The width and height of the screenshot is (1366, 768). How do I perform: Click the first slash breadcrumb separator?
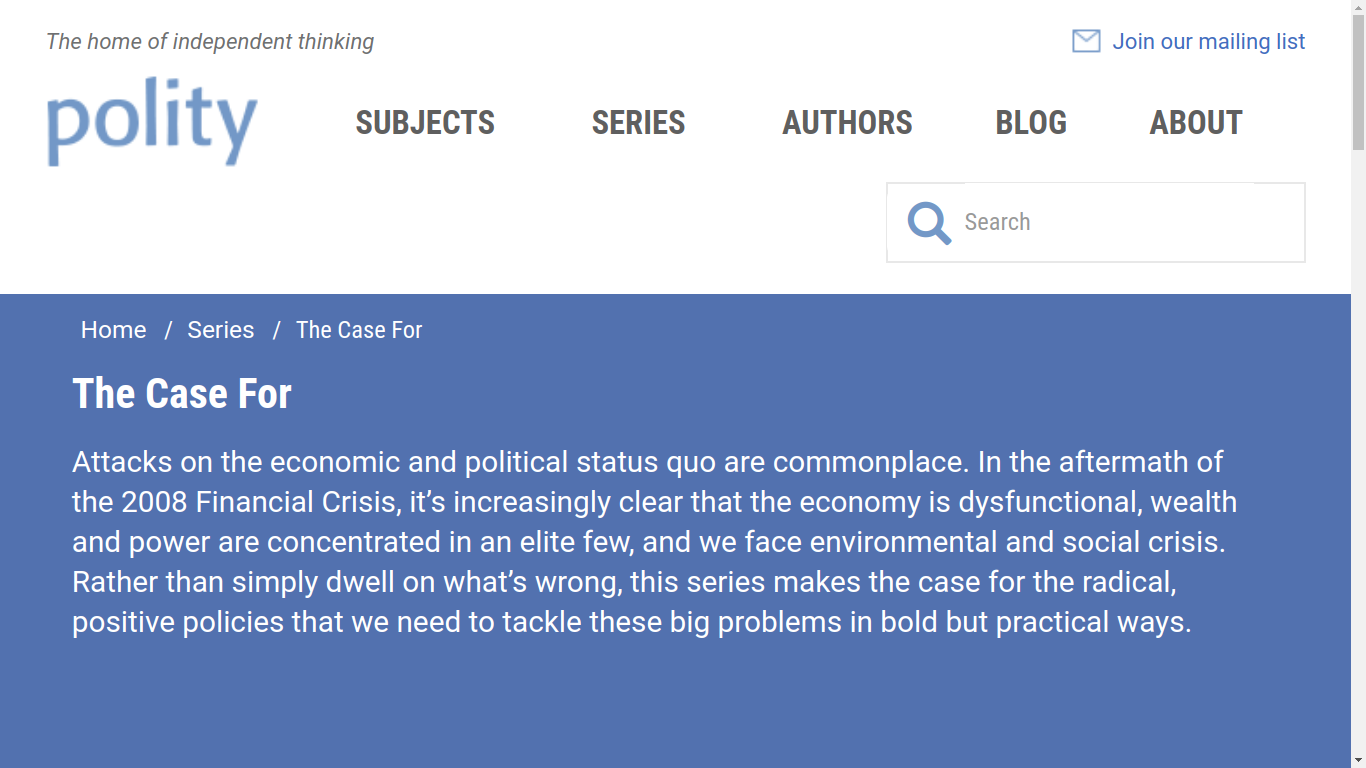(168, 330)
